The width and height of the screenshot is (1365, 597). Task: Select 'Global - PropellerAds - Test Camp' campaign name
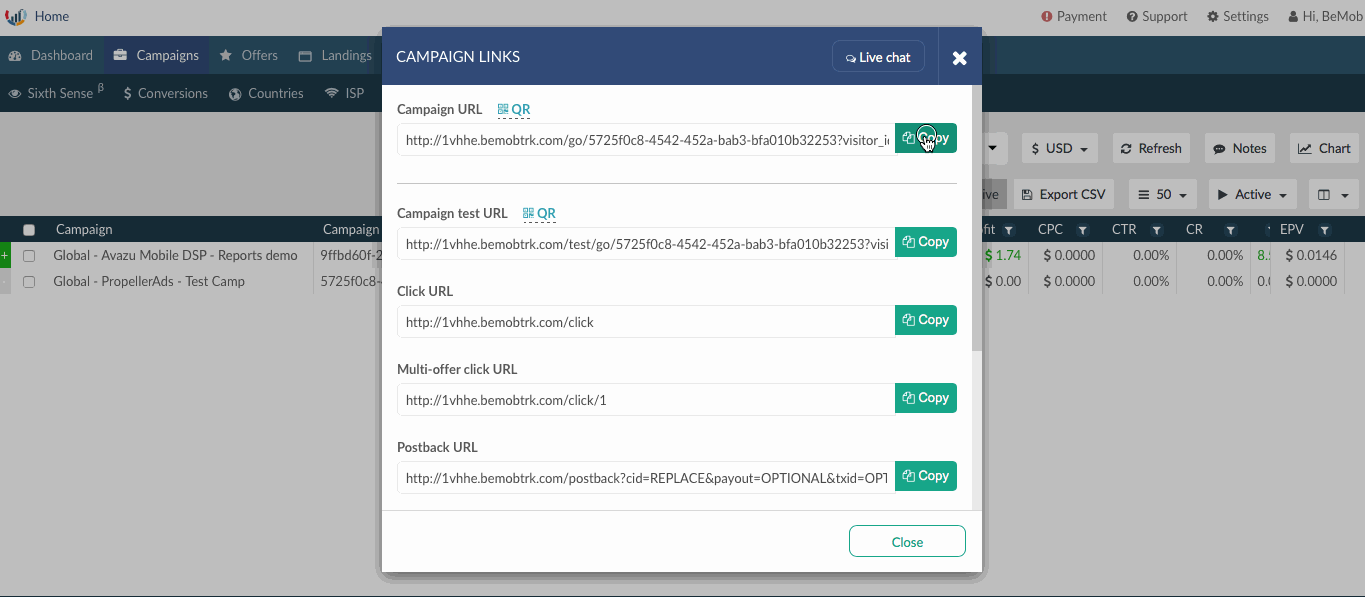click(149, 282)
